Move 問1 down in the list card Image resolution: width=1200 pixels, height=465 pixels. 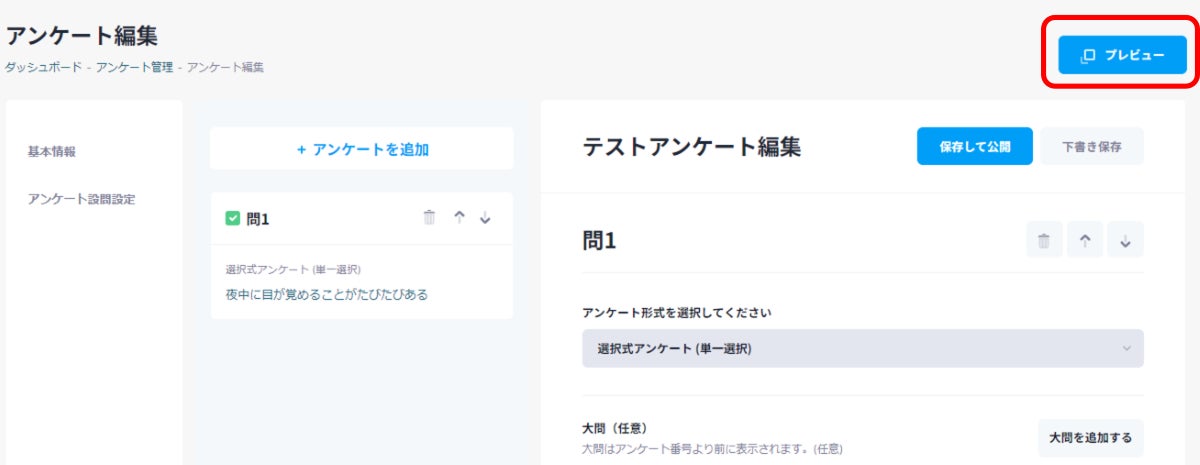tap(485, 218)
